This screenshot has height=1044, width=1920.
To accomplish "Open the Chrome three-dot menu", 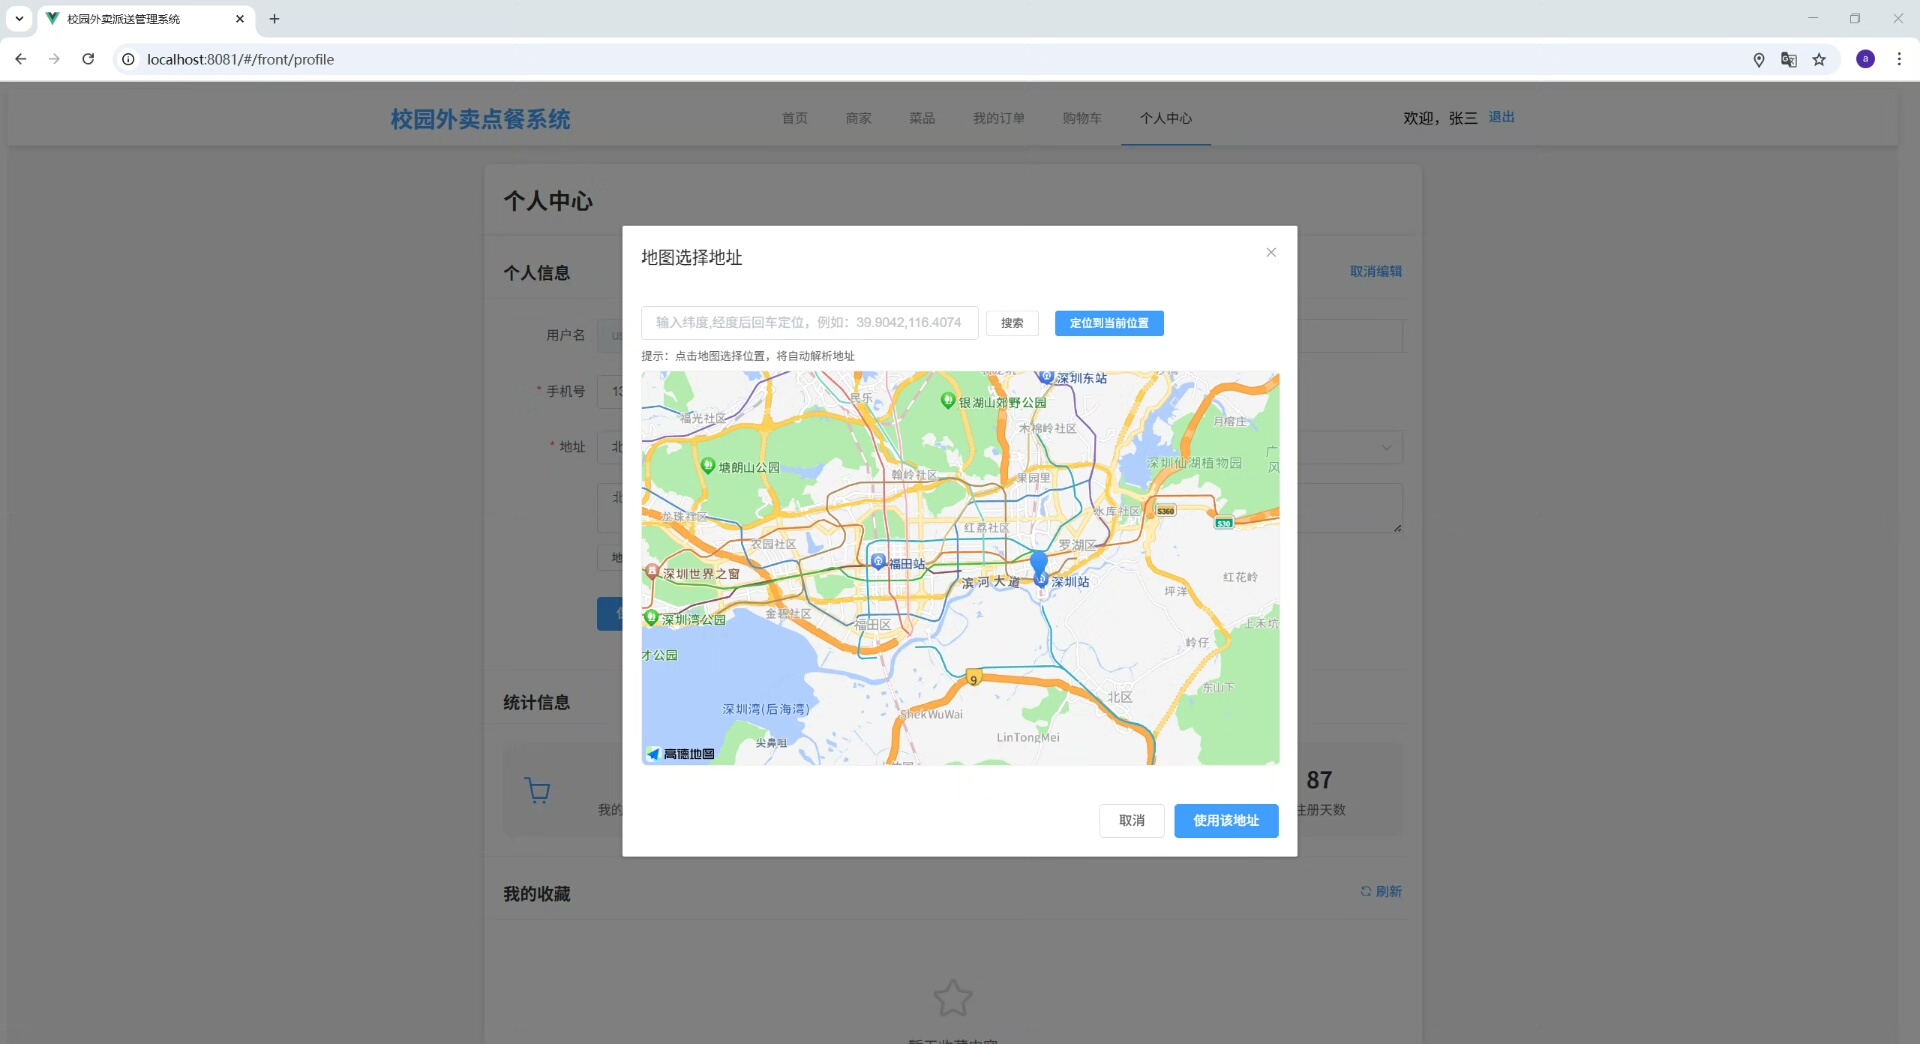I will [x=1899, y=59].
